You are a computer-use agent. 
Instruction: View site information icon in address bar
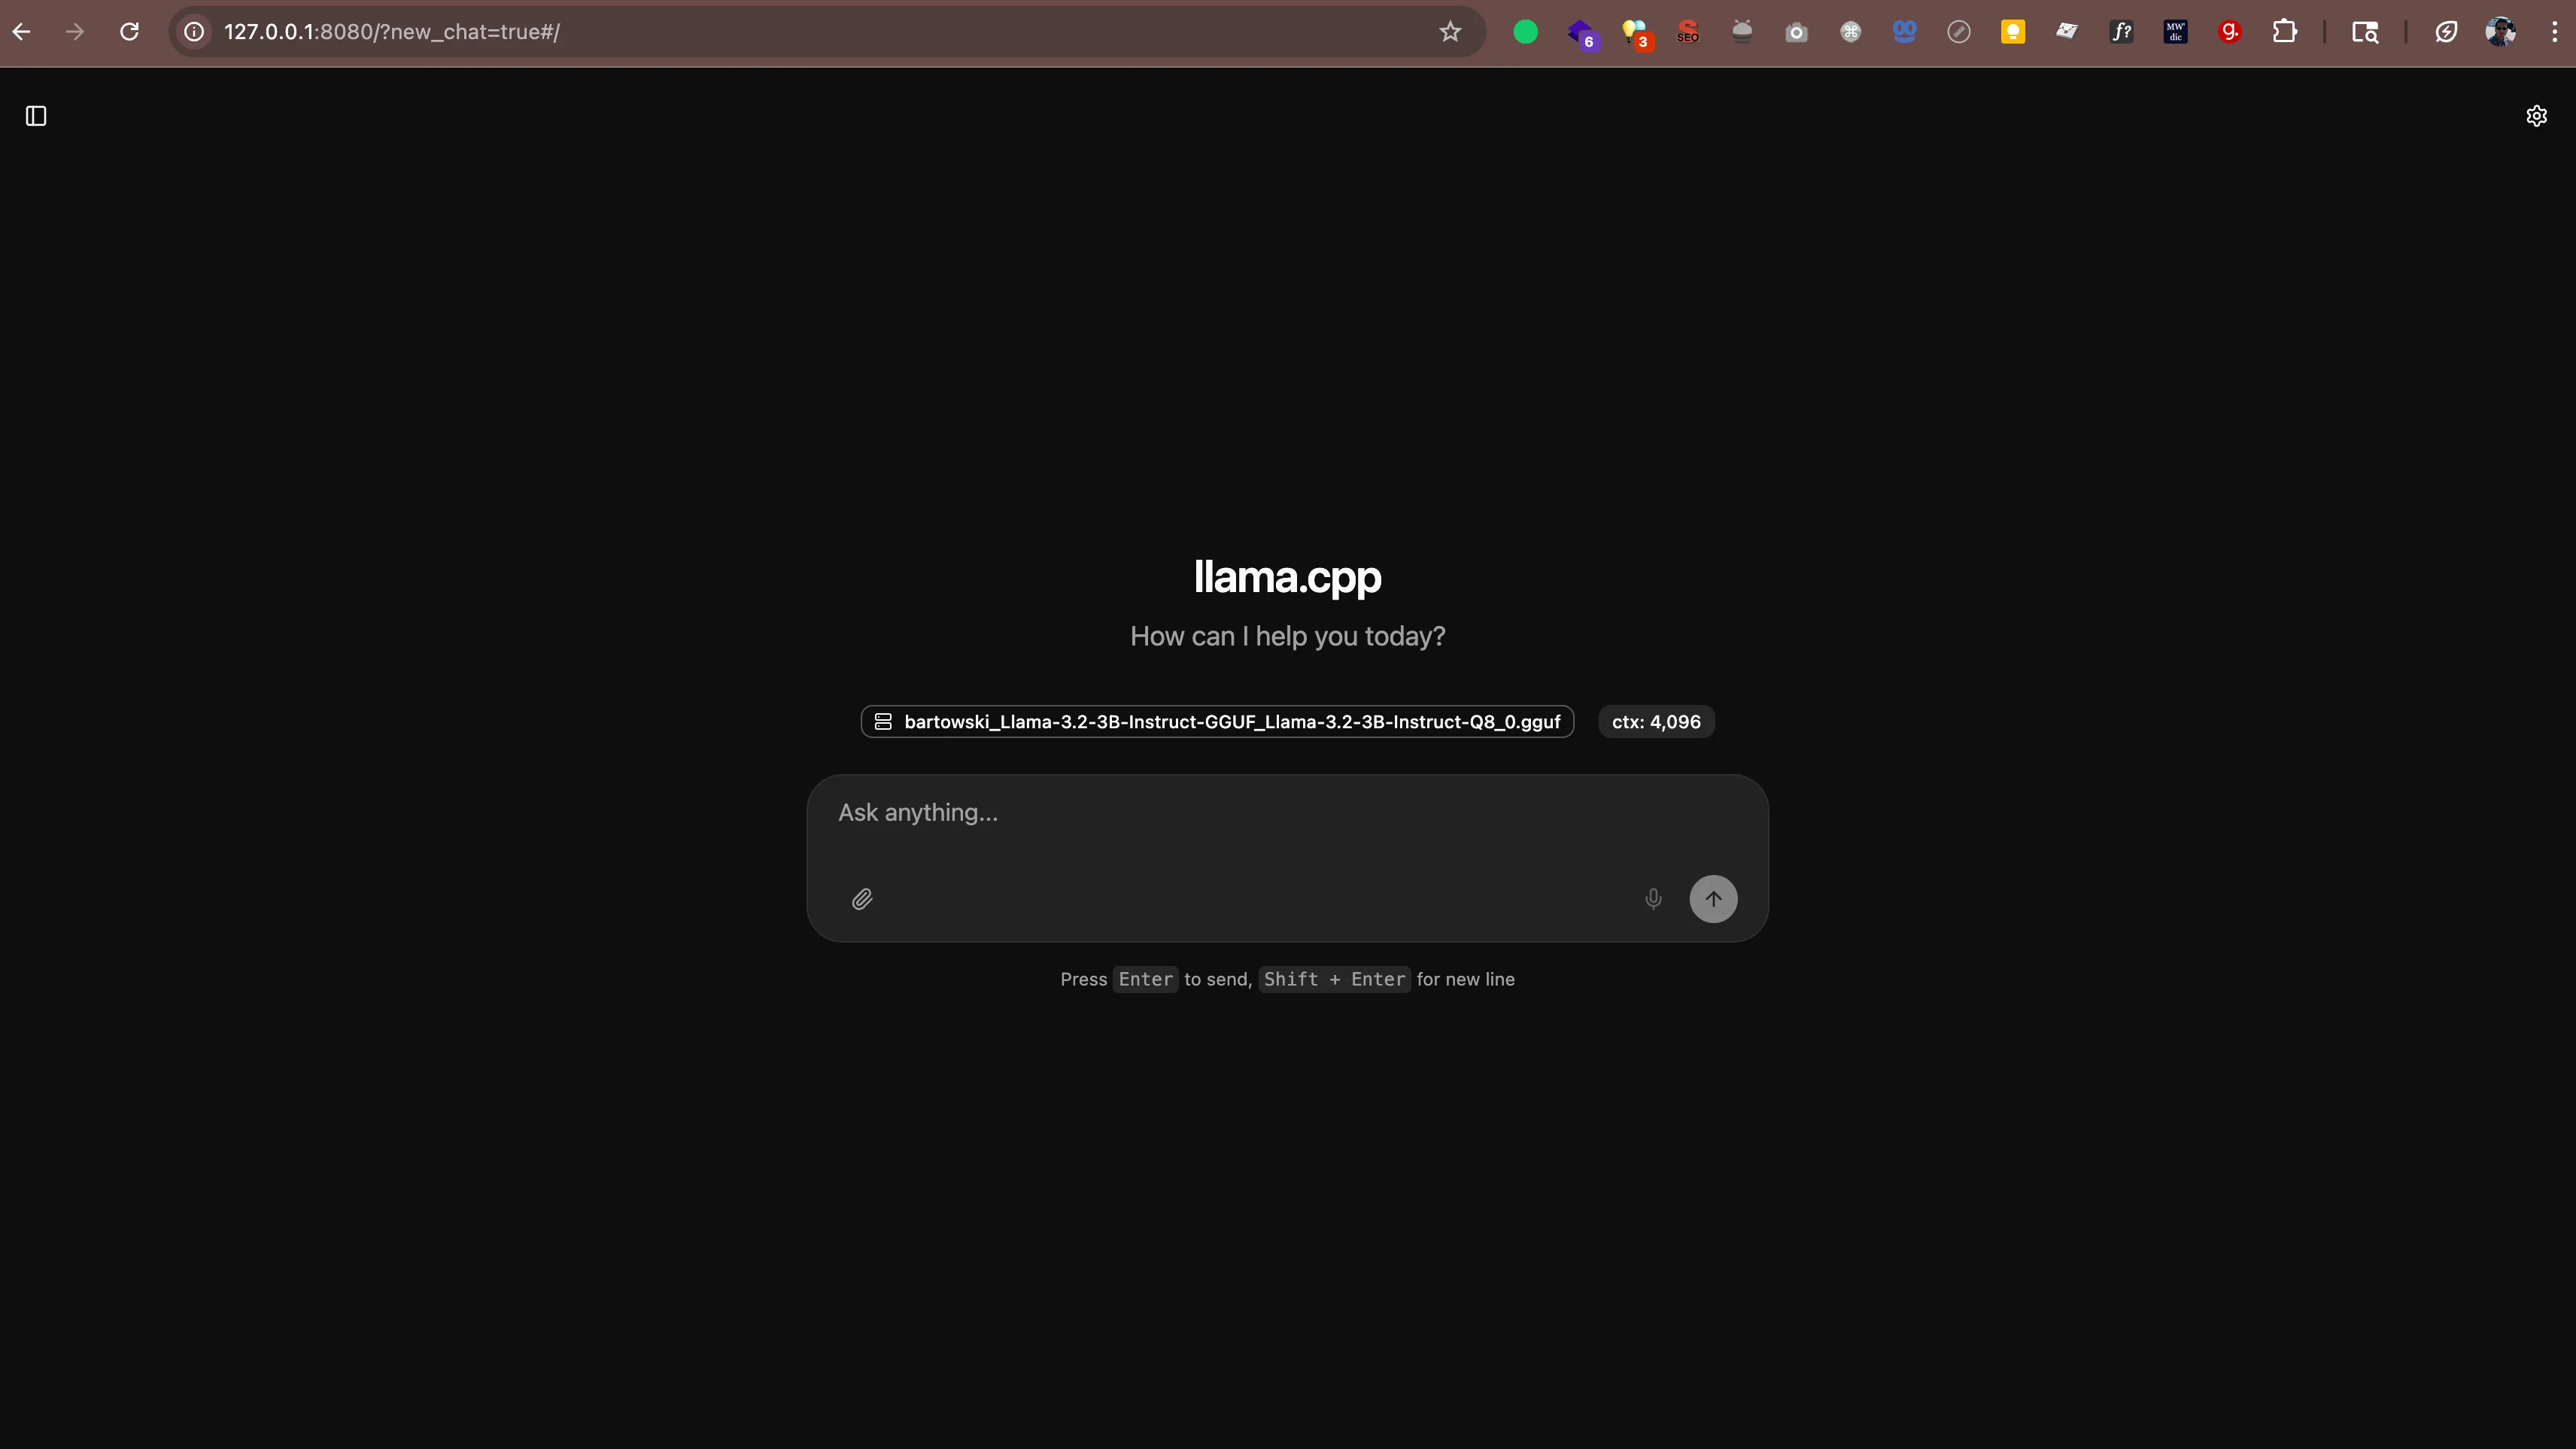click(194, 32)
